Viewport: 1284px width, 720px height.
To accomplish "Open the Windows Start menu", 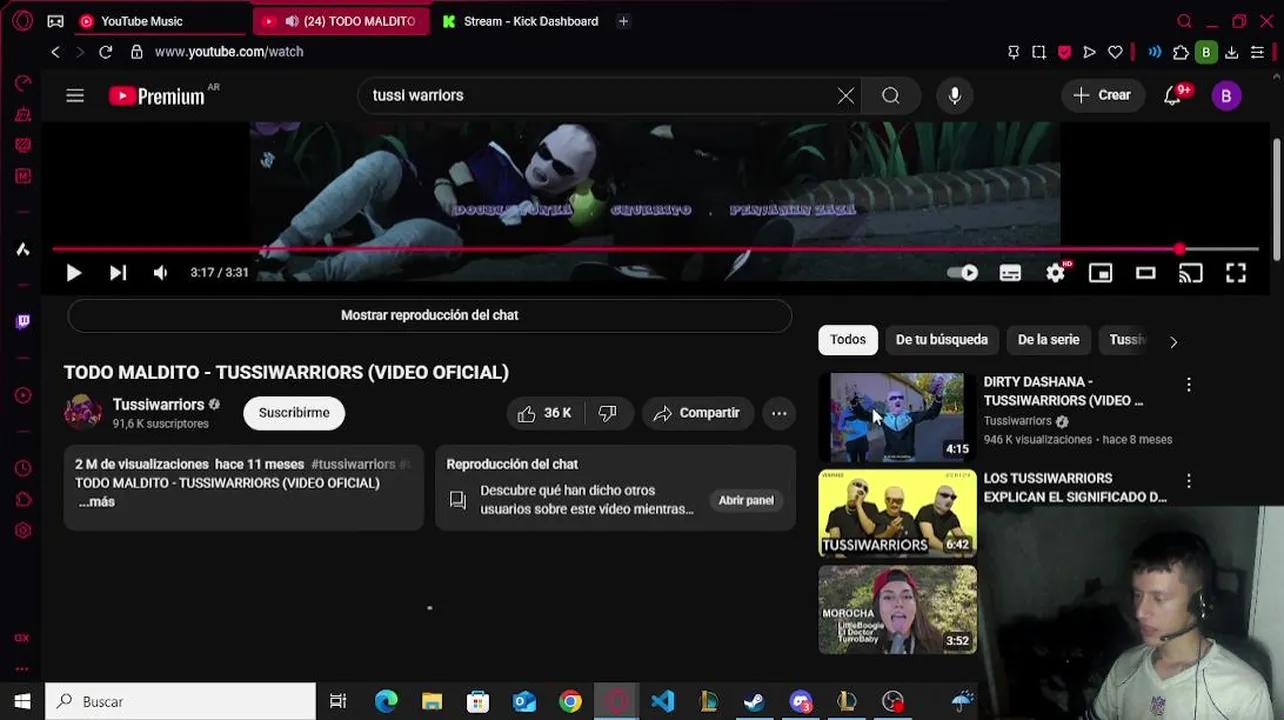I will [22, 702].
